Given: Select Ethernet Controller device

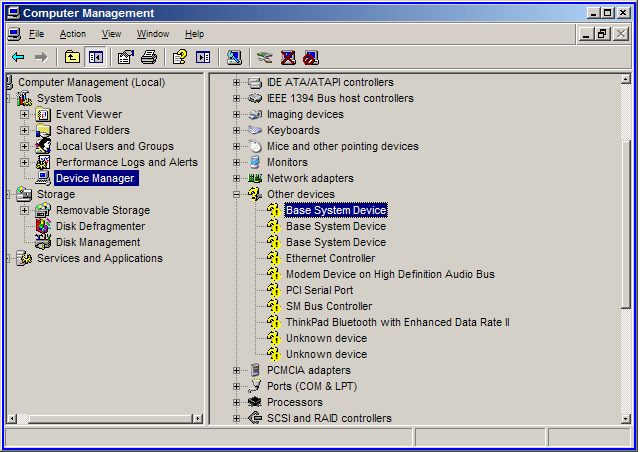Looking at the screenshot, I should [330, 258].
